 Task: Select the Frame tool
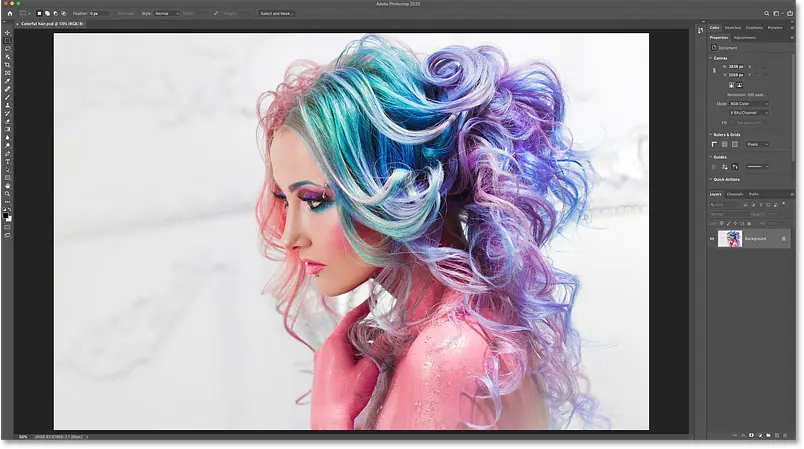coord(7,73)
